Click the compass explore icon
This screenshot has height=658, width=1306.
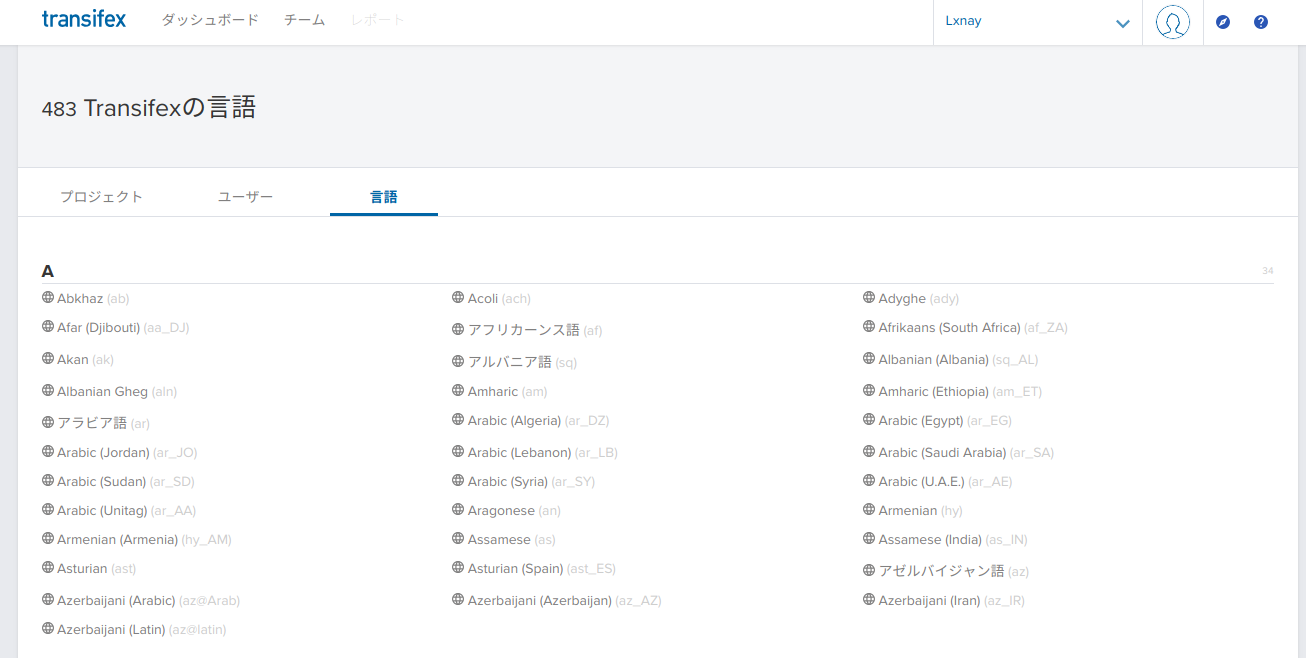[x=1223, y=22]
